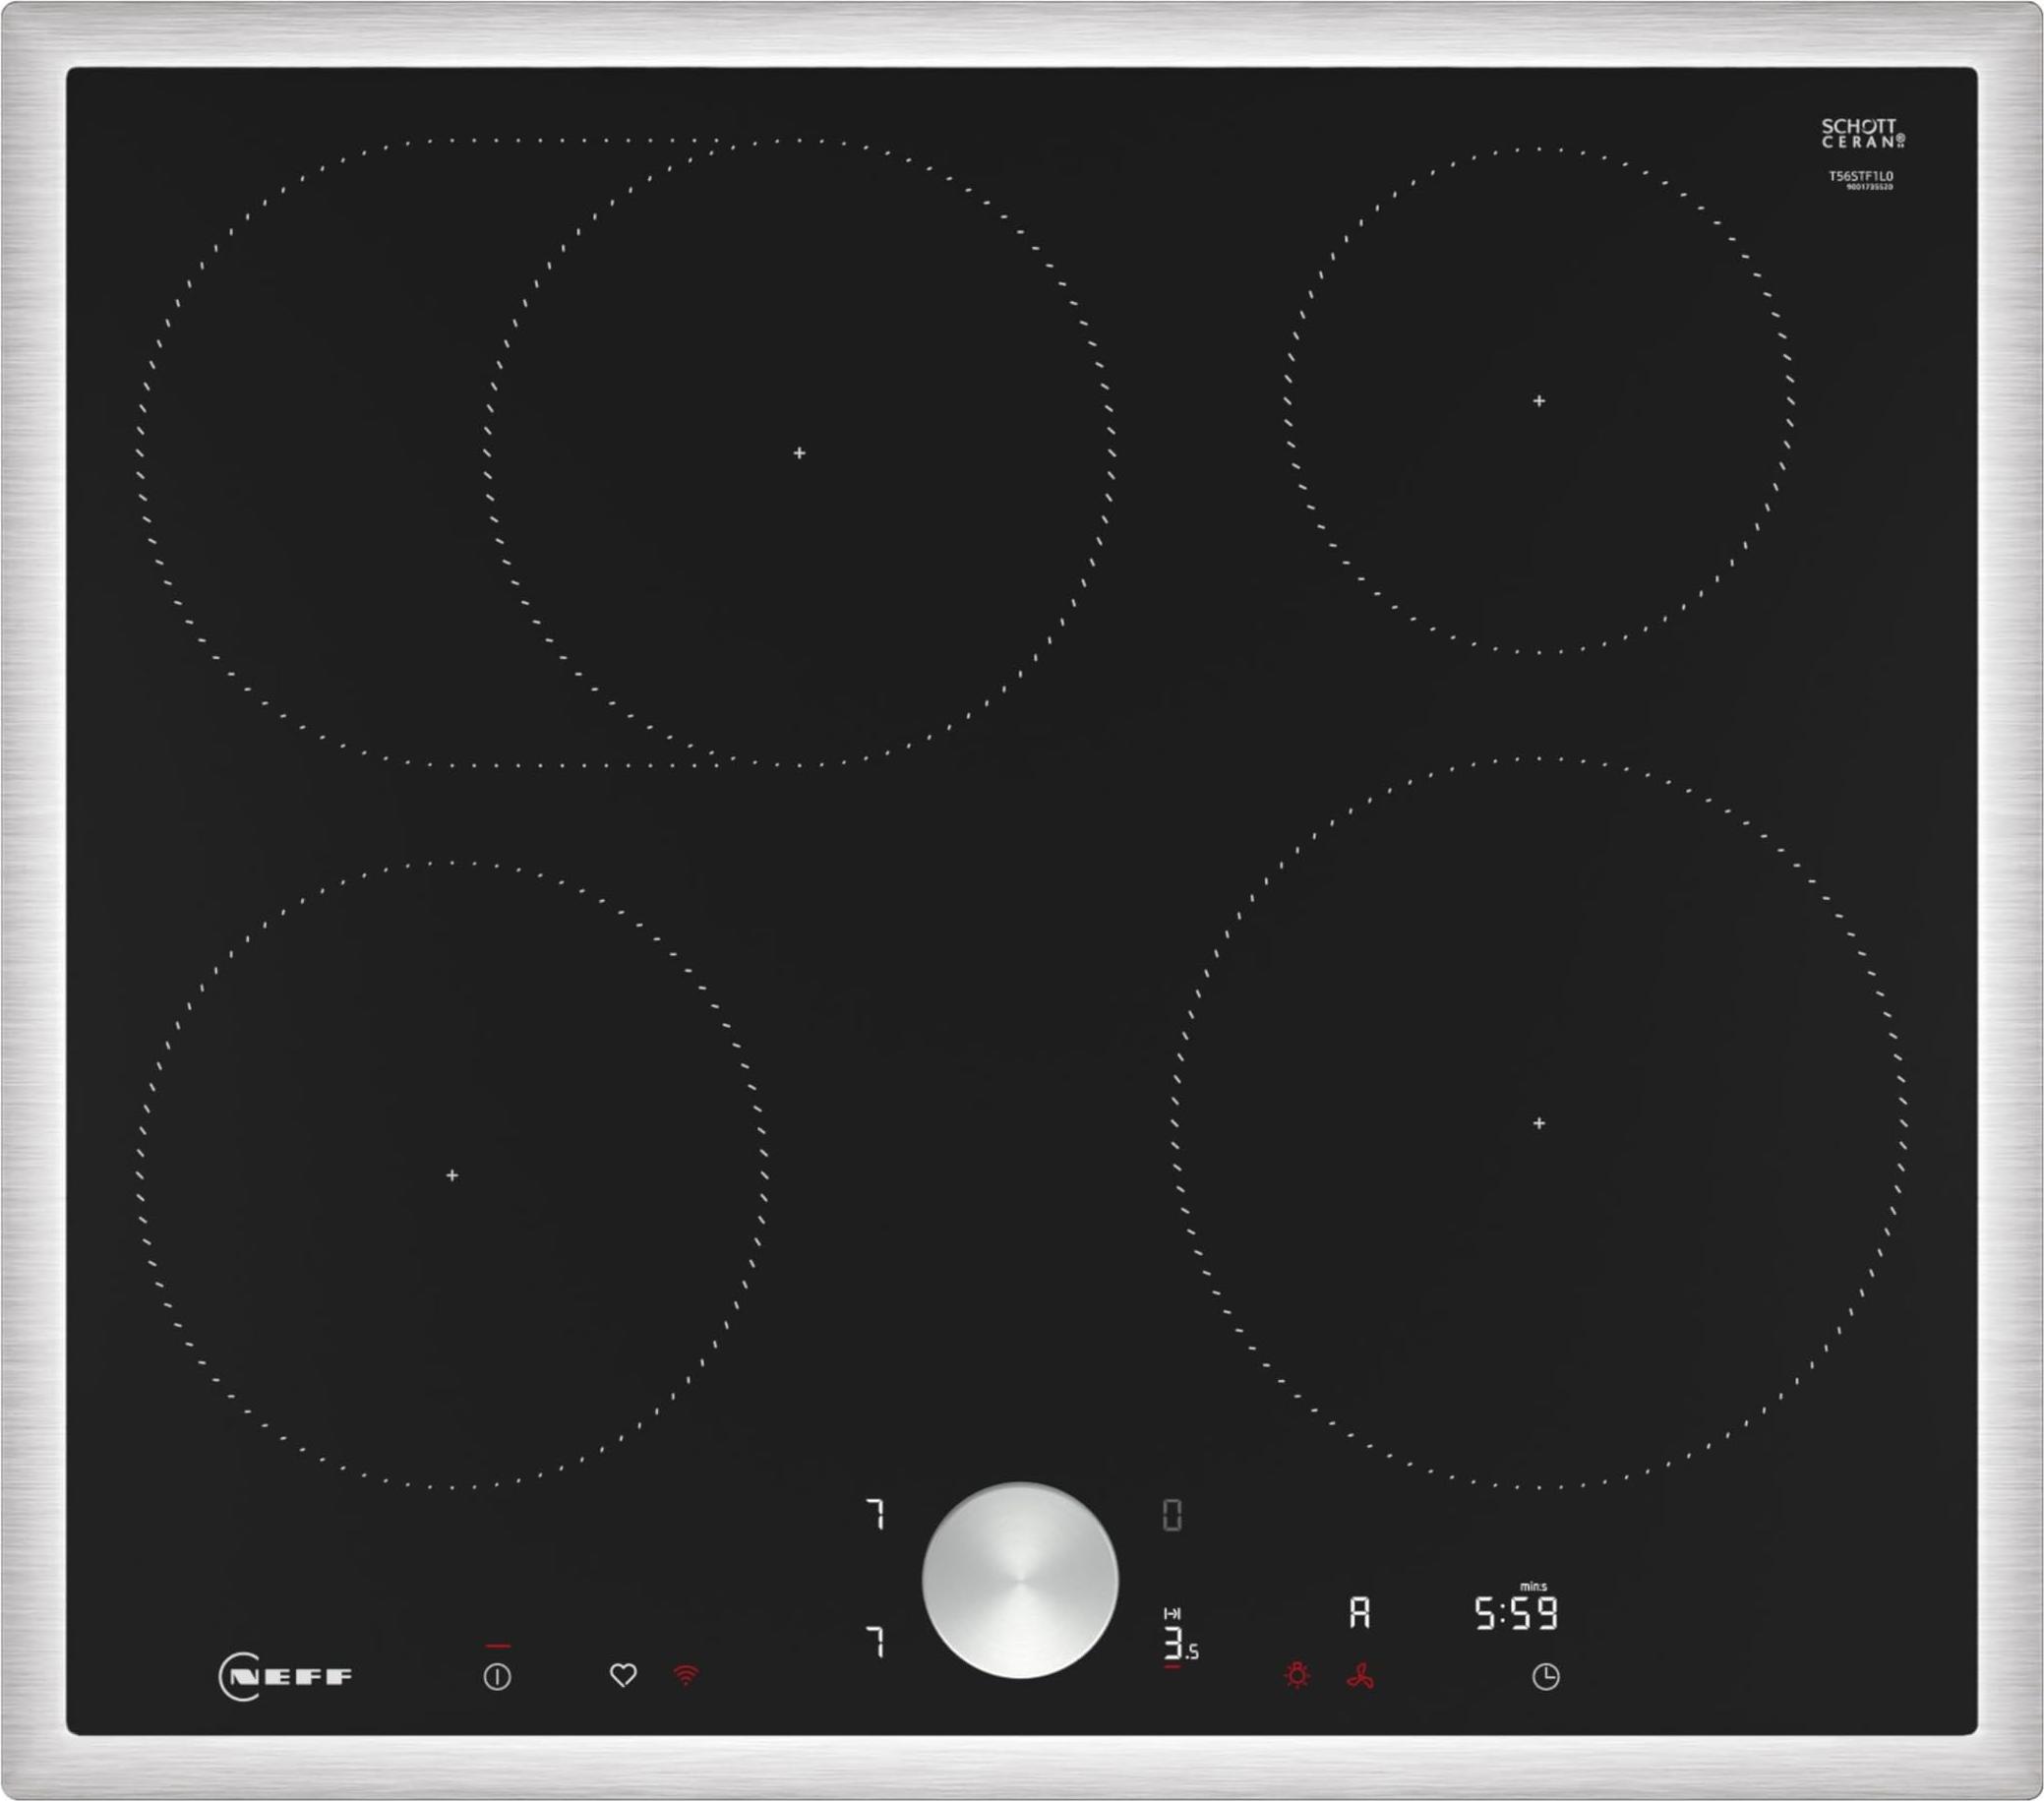
Task: Tap the combi zone link icon
Action: [x=1172, y=1613]
